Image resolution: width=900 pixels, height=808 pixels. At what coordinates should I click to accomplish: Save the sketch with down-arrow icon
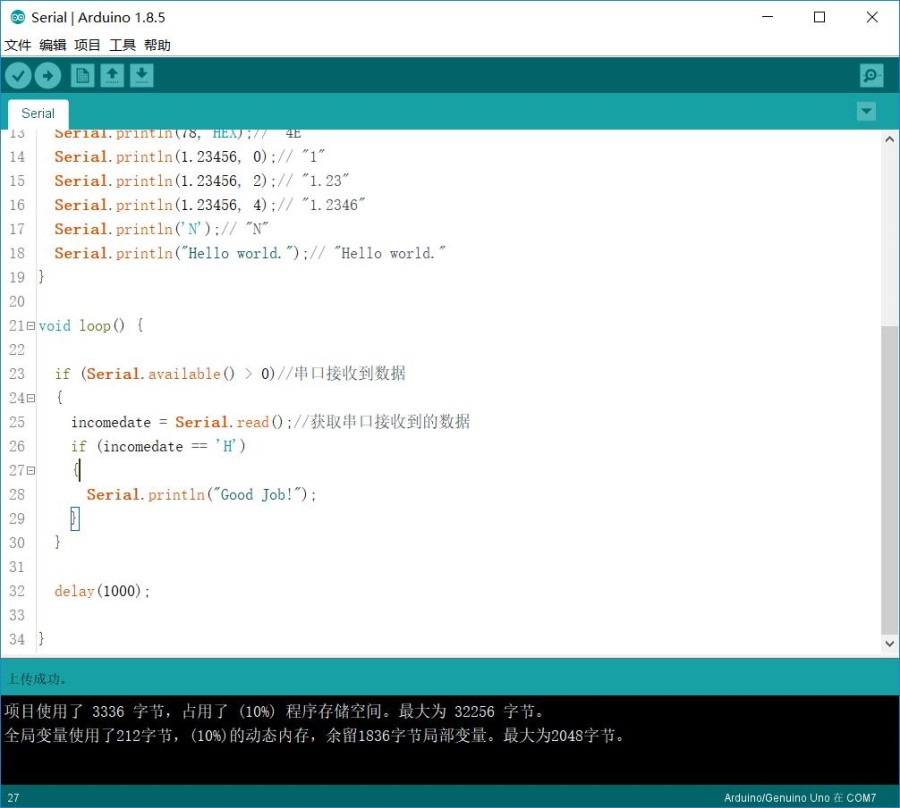pos(141,75)
